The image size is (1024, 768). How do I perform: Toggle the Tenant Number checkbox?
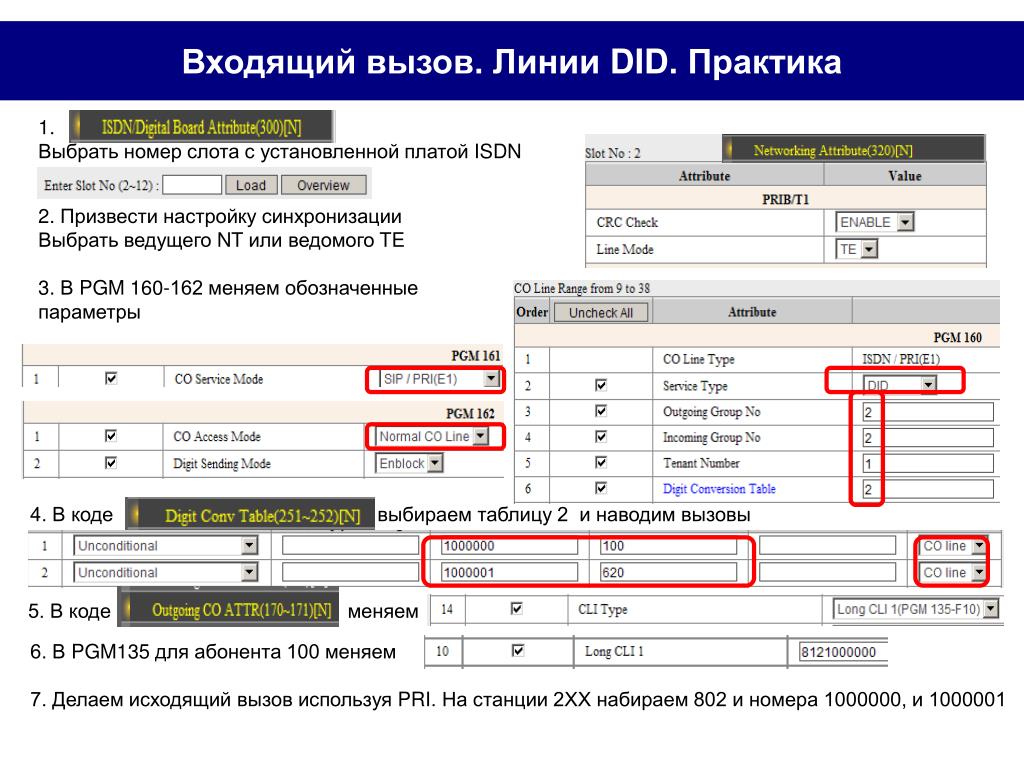(601, 462)
